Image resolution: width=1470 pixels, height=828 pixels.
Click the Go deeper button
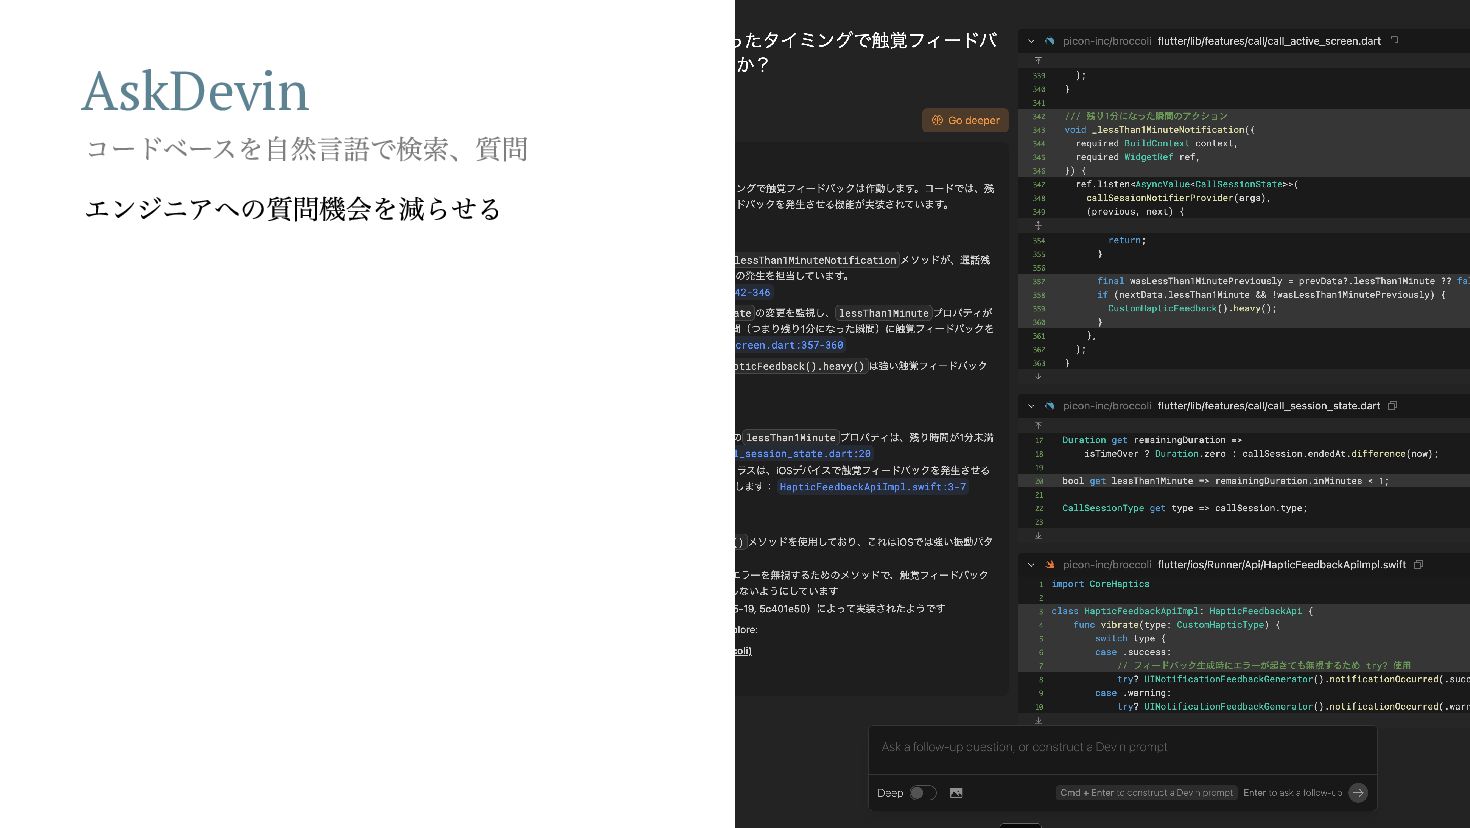(965, 120)
